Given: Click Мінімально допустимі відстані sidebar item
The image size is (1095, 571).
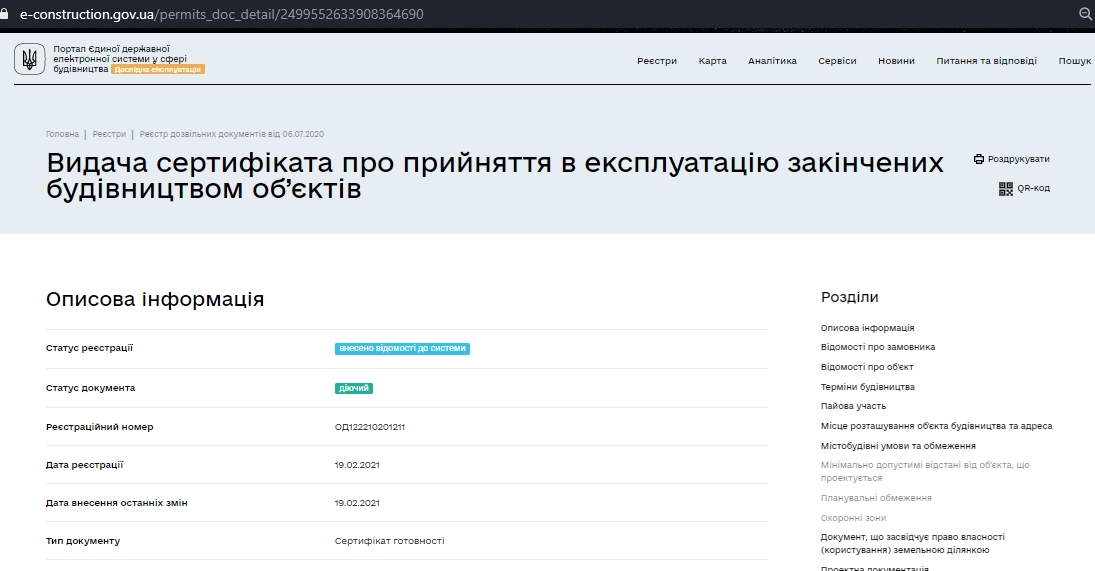Looking at the screenshot, I should tap(925, 471).
